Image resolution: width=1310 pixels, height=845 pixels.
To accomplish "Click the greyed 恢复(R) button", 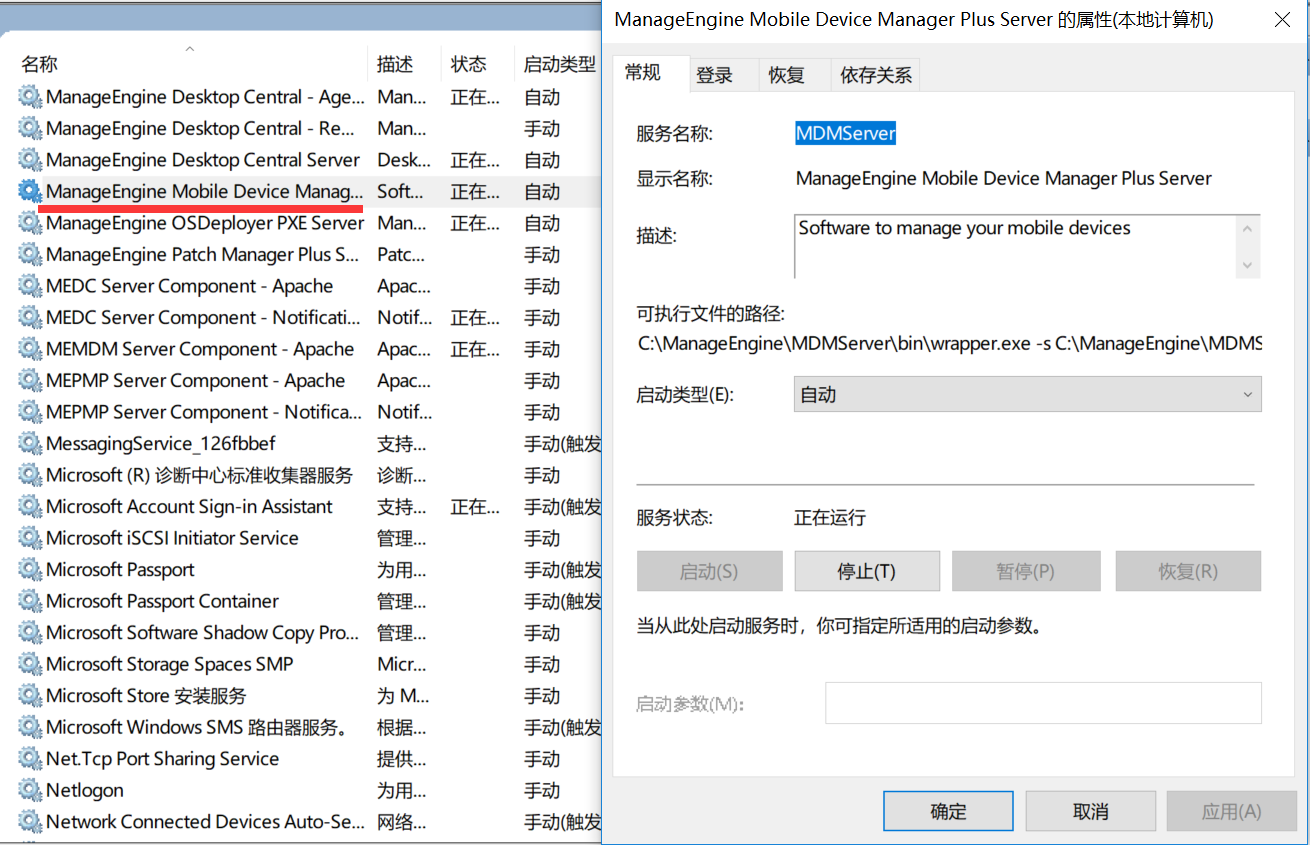I will [1188, 571].
